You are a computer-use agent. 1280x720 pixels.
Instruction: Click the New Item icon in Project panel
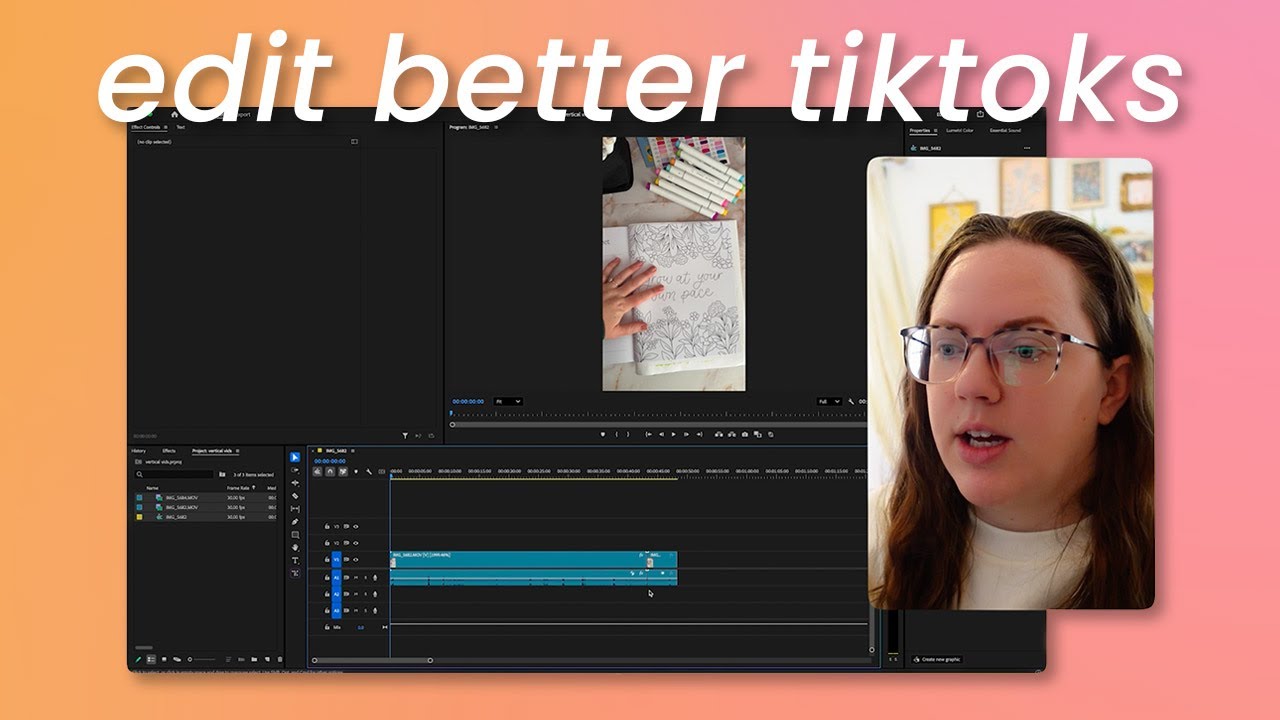267,659
